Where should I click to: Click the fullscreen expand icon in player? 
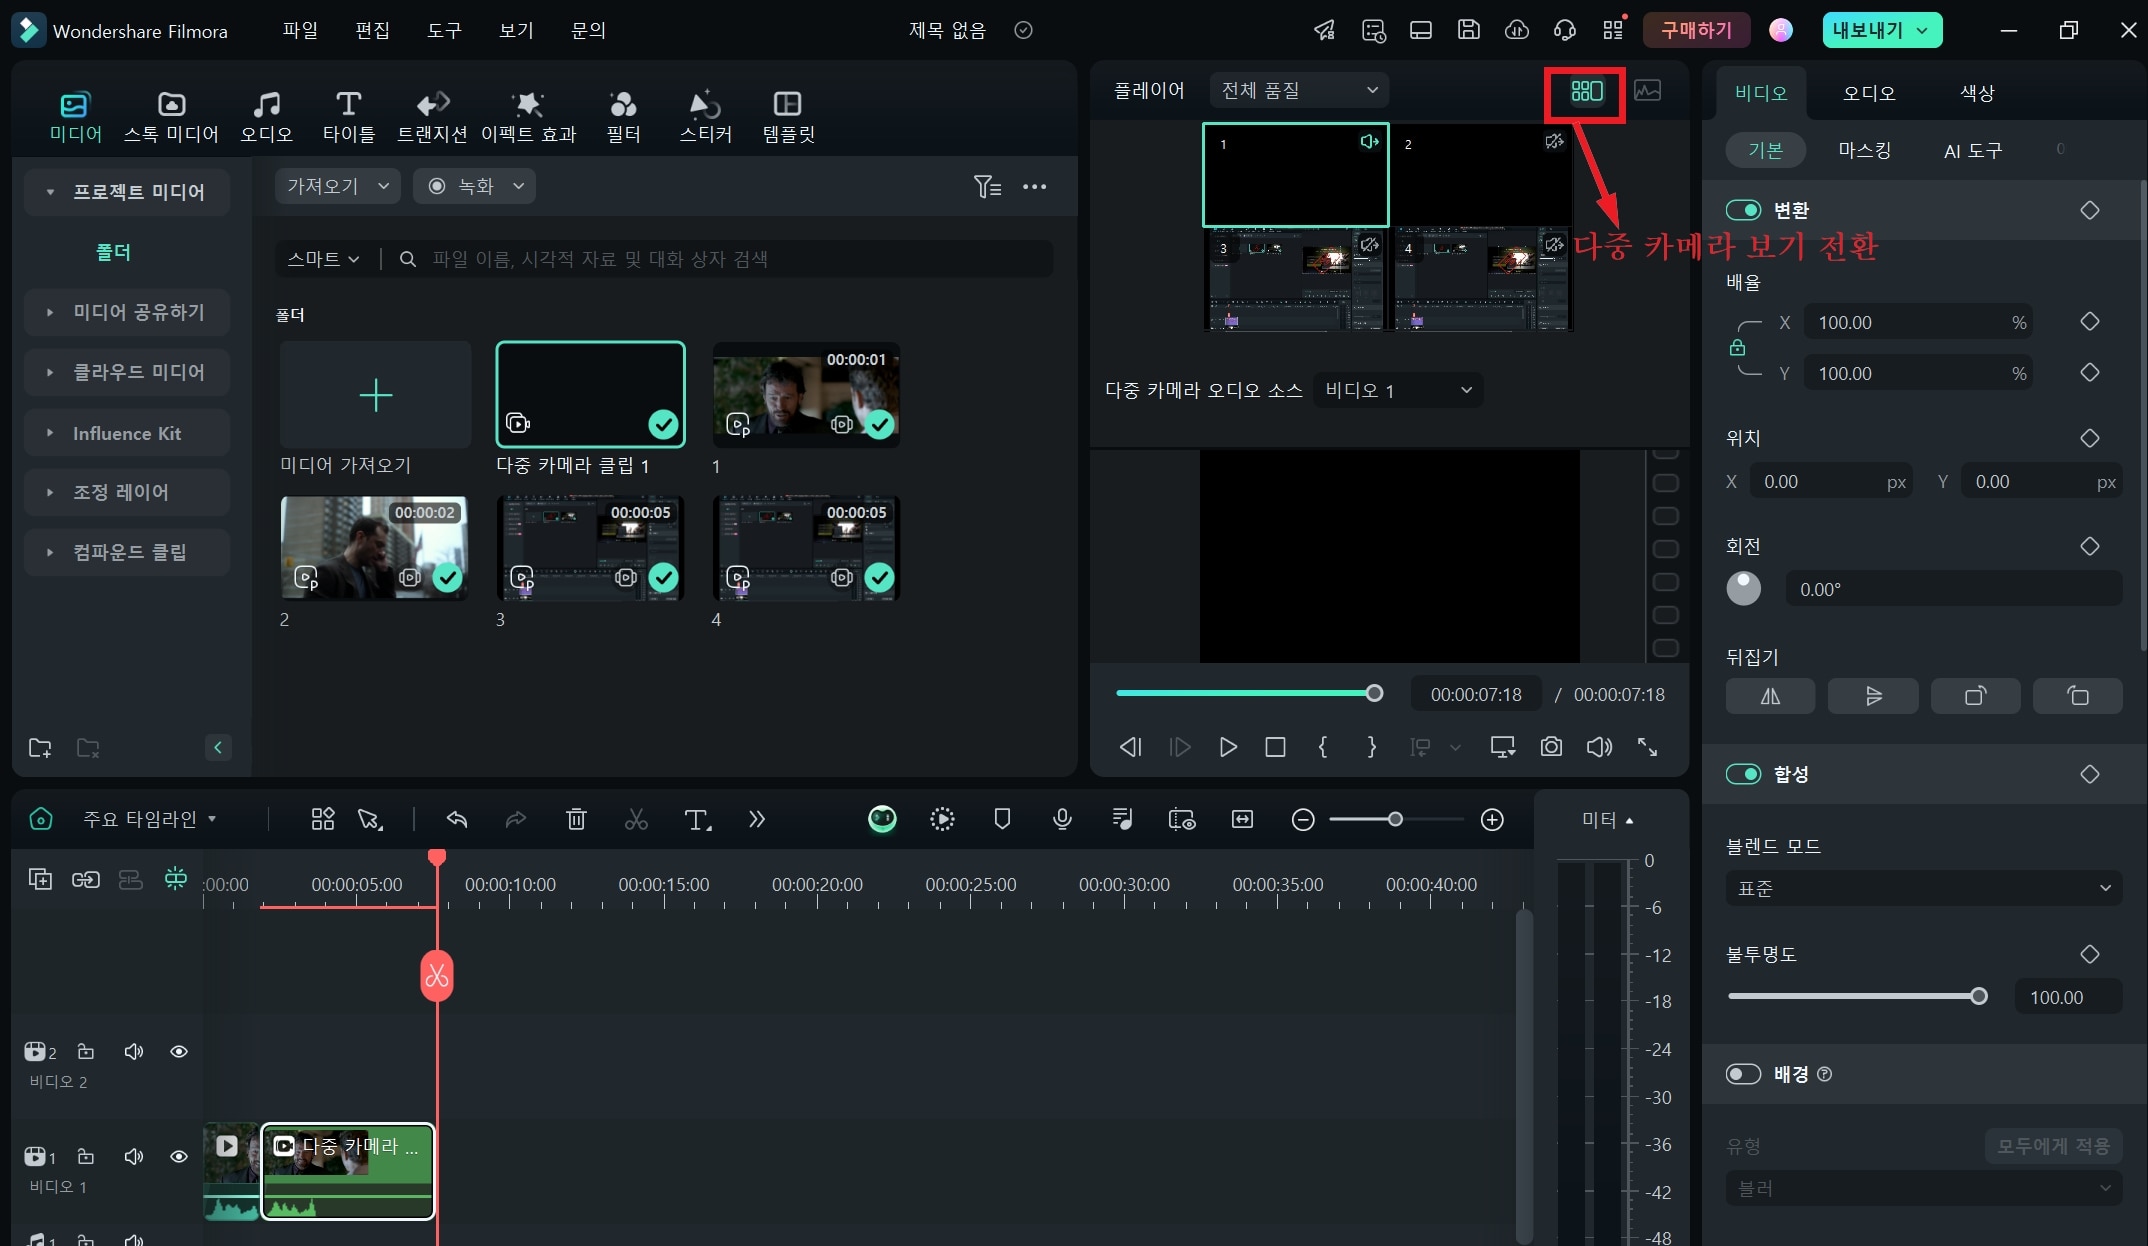pyautogui.click(x=1647, y=747)
